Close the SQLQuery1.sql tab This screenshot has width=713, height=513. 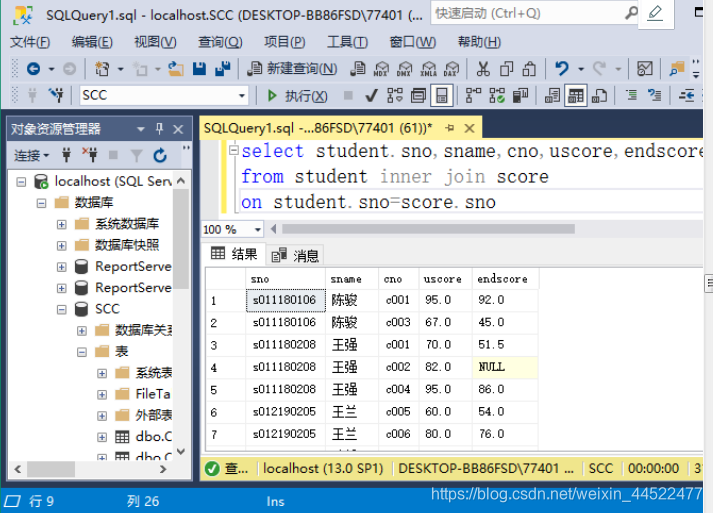(x=469, y=128)
